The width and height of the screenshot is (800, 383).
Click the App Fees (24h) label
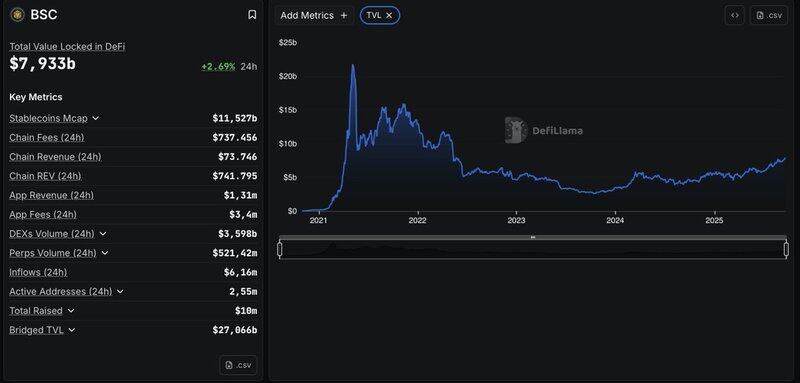coord(43,215)
